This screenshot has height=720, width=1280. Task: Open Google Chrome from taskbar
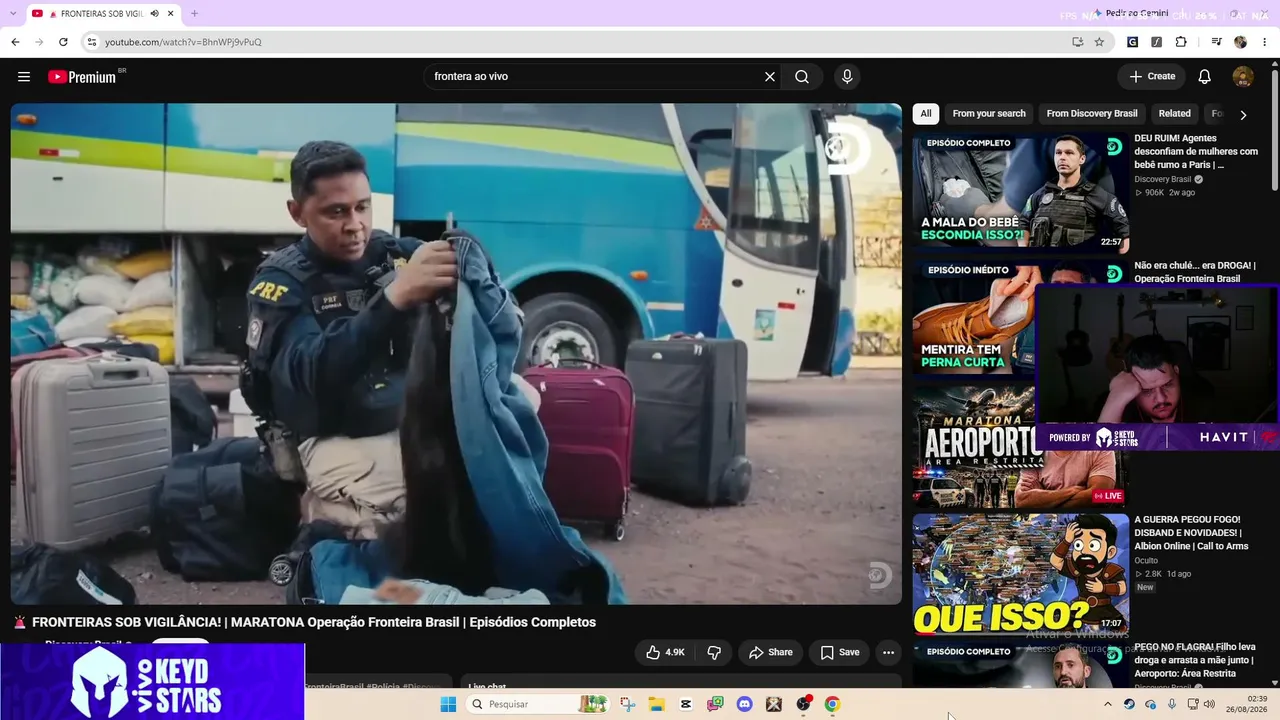[x=832, y=704]
